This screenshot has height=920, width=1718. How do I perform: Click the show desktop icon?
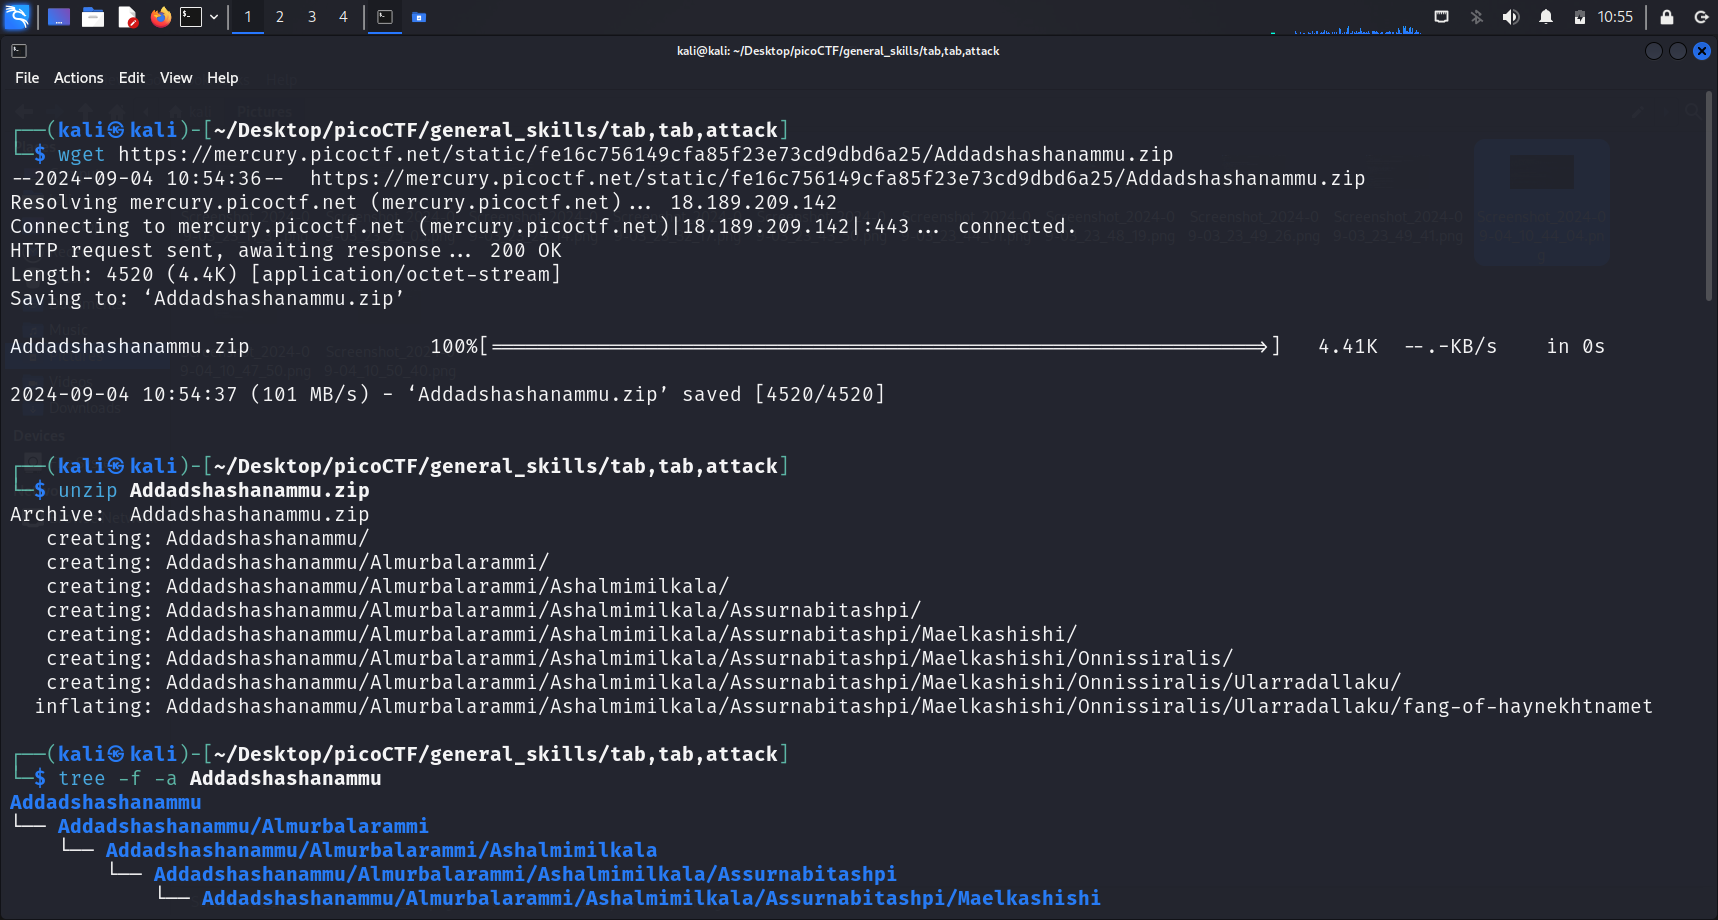(x=59, y=17)
